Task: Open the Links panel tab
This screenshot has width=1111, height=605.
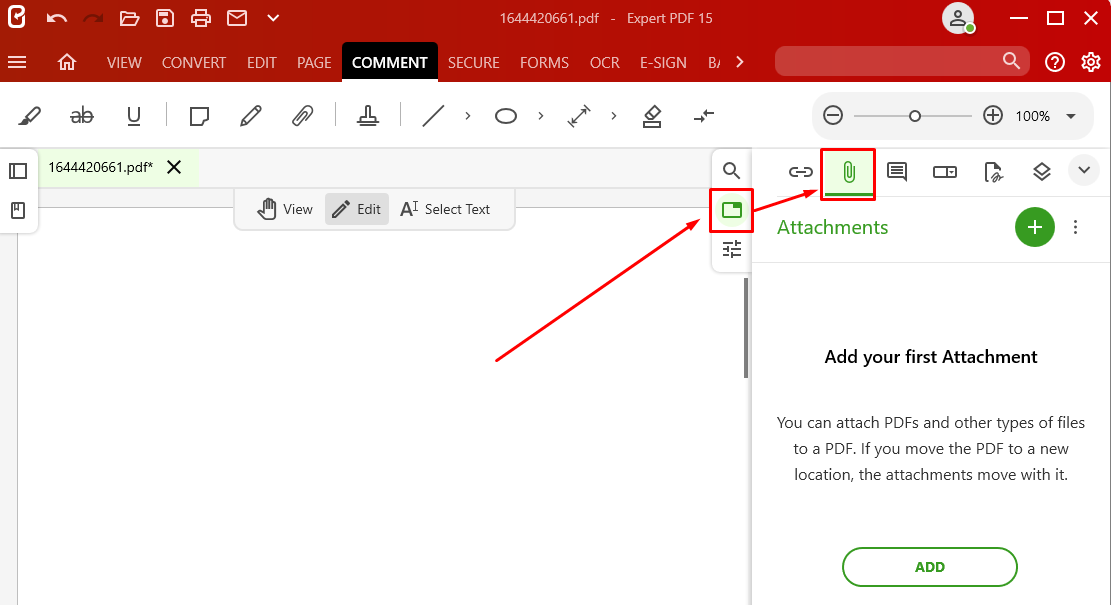Action: click(800, 172)
